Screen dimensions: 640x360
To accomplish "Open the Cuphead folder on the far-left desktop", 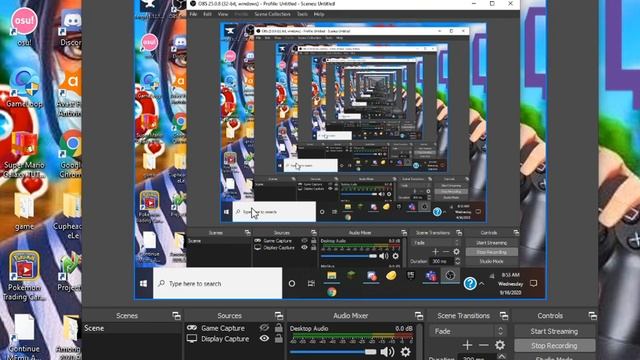I will (69, 216).
